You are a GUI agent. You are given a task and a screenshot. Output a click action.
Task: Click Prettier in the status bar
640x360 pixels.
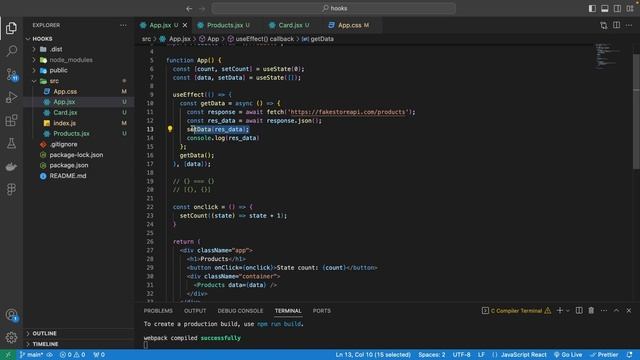click(604, 355)
